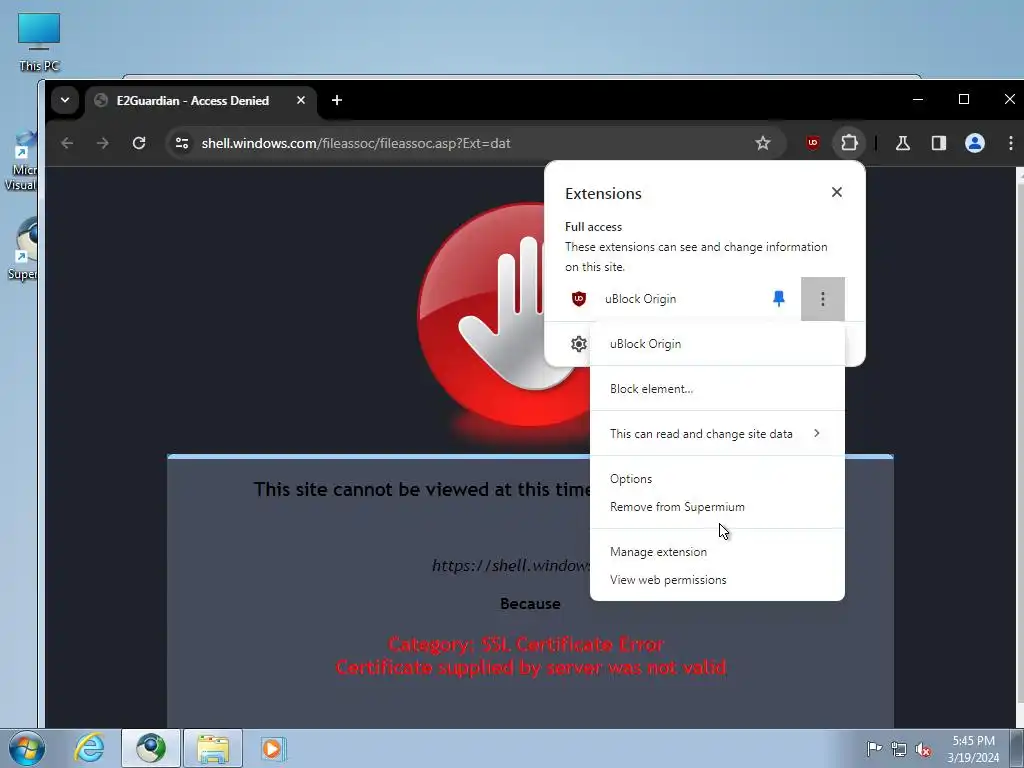This screenshot has height=768, width=1024.
Task: Click the uBlock Origin shield in Extensions list
Action: pyautogui.click(x=579, y=298)
